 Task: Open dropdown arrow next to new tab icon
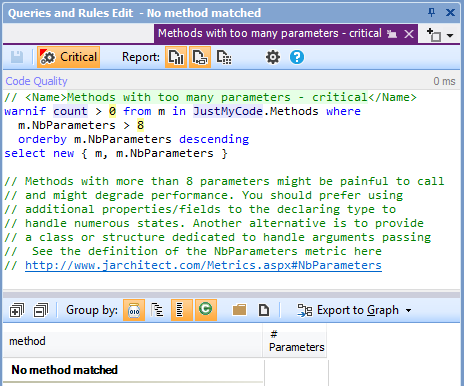[450, 35]
